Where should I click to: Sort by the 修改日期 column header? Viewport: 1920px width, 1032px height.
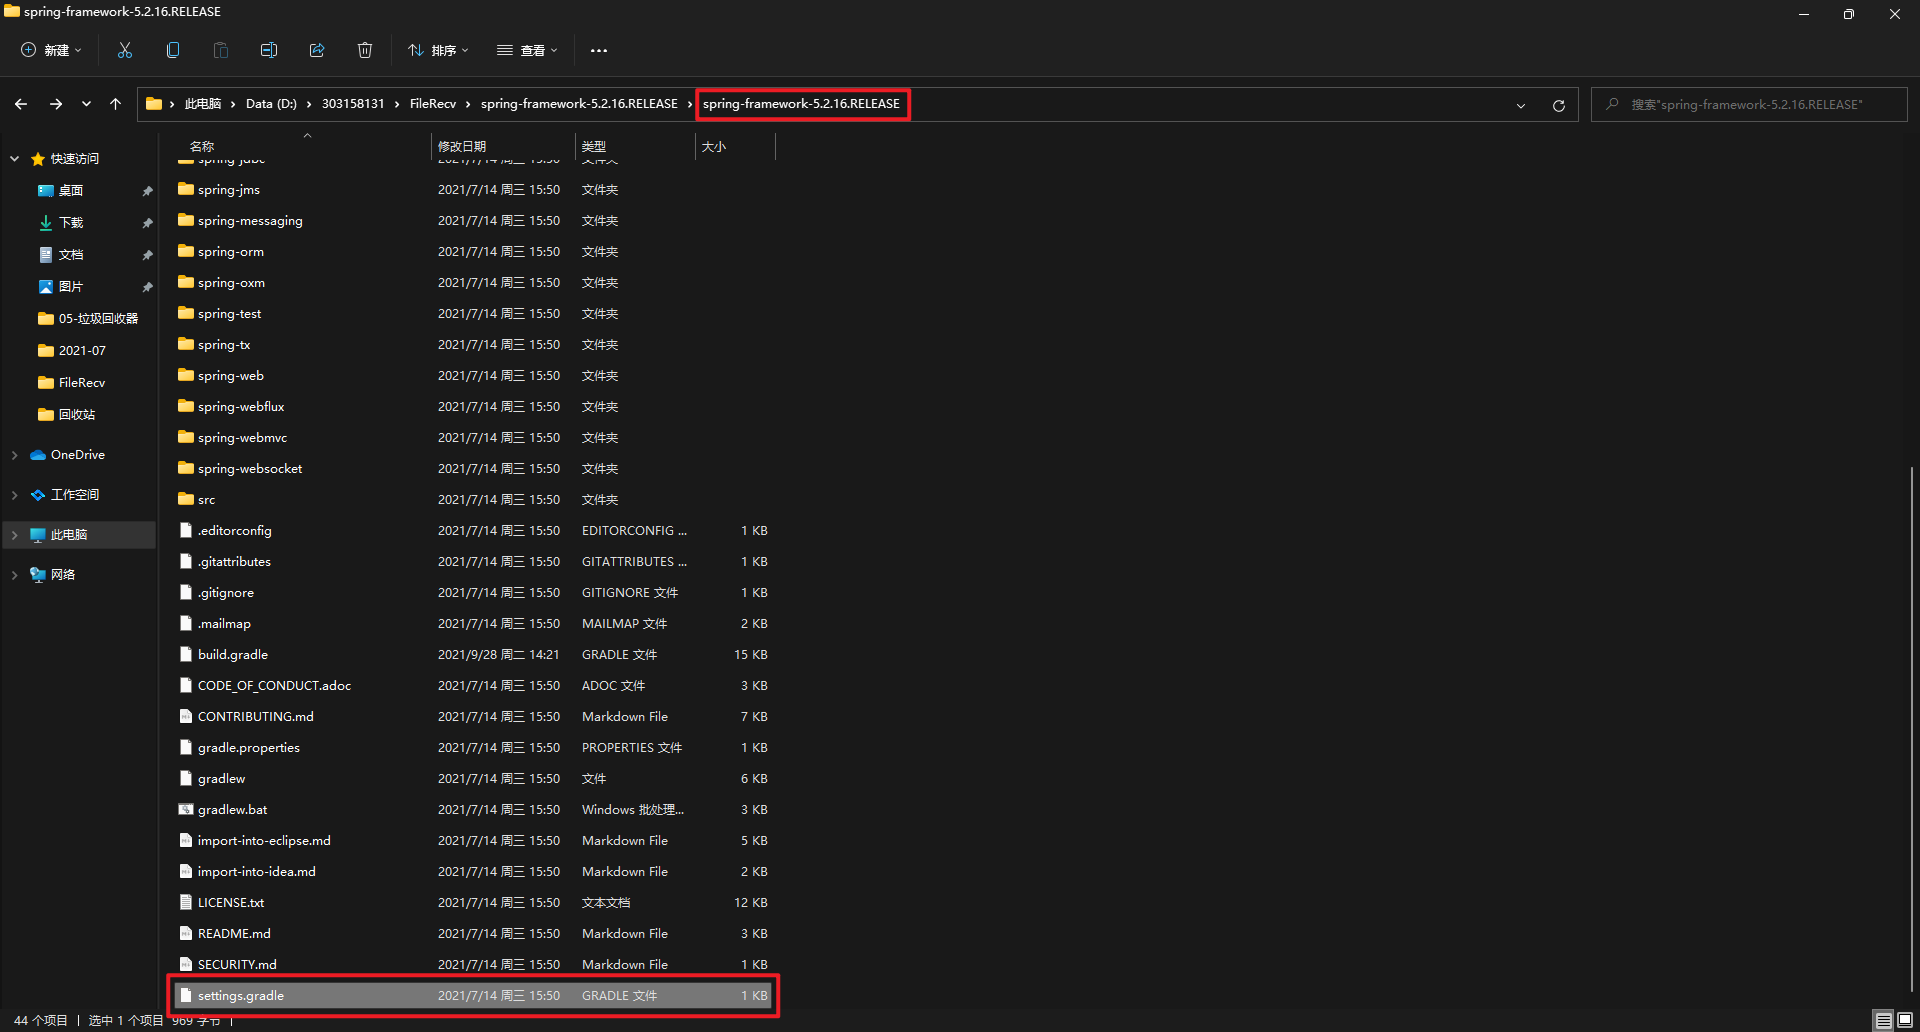coord(462,146)
